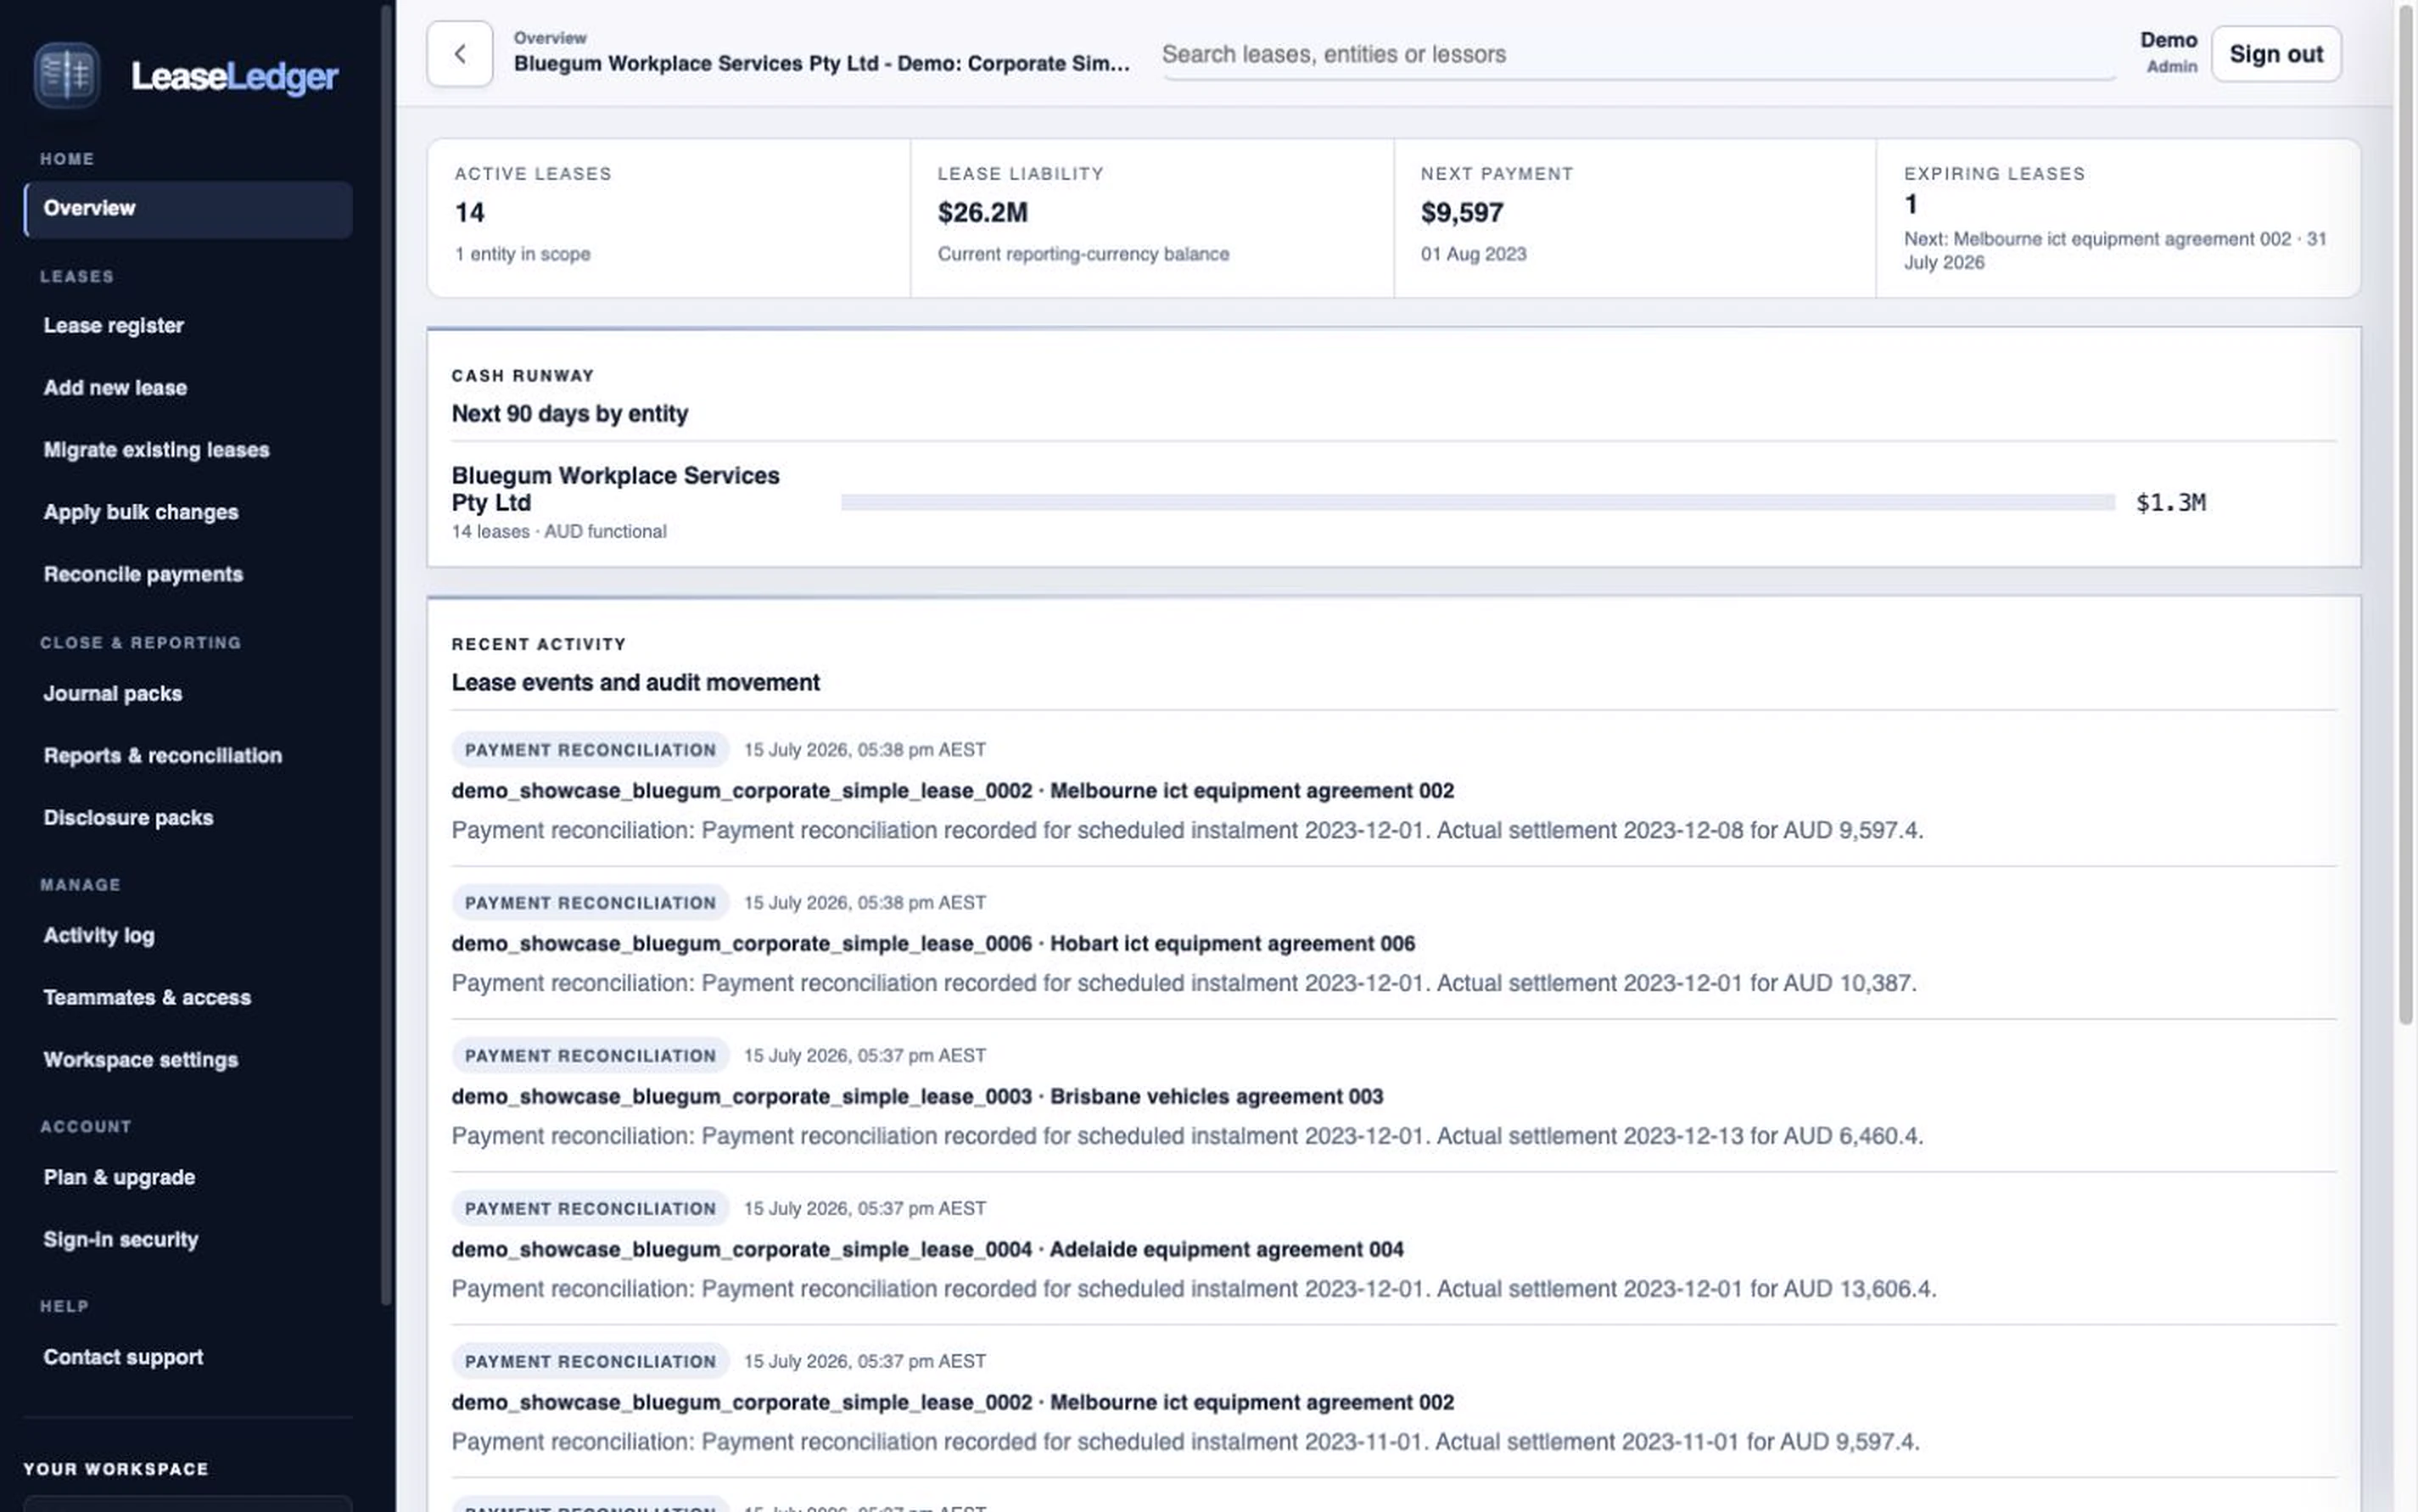2418x1512 pixels.
Task: Click the Demo Admin user label
Action: 2168,52
